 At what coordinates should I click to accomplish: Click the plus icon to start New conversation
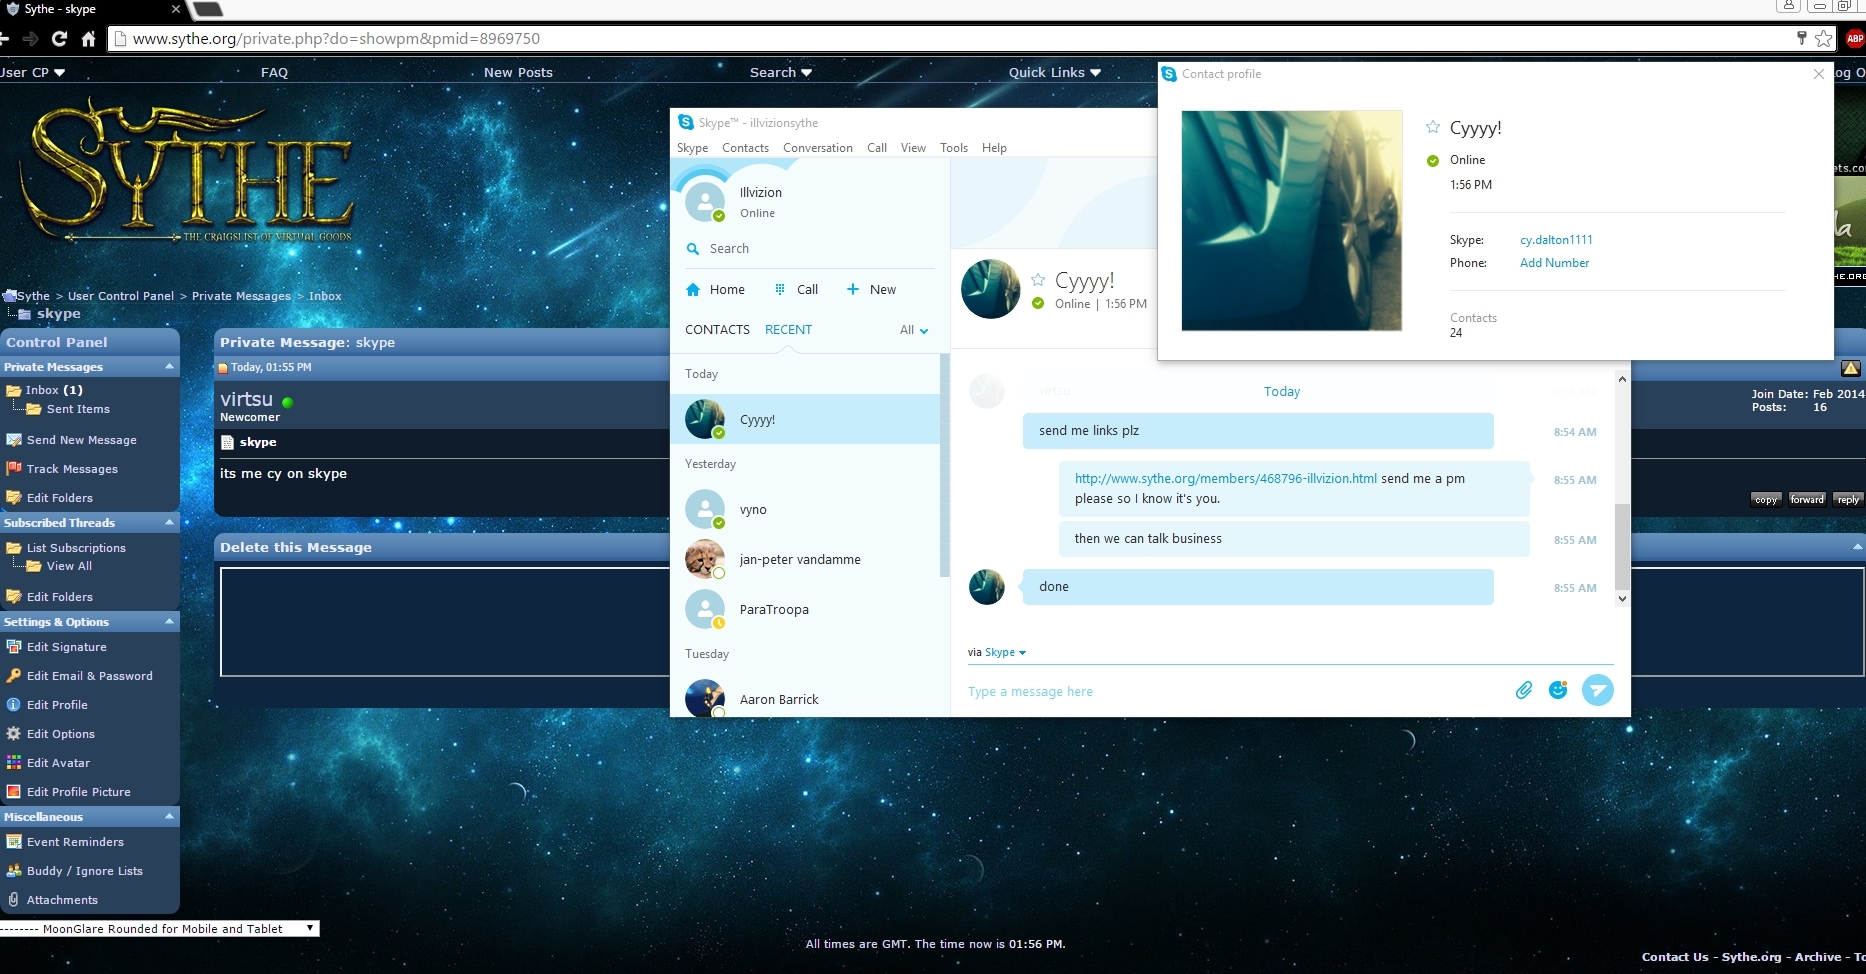pos(853,290)
